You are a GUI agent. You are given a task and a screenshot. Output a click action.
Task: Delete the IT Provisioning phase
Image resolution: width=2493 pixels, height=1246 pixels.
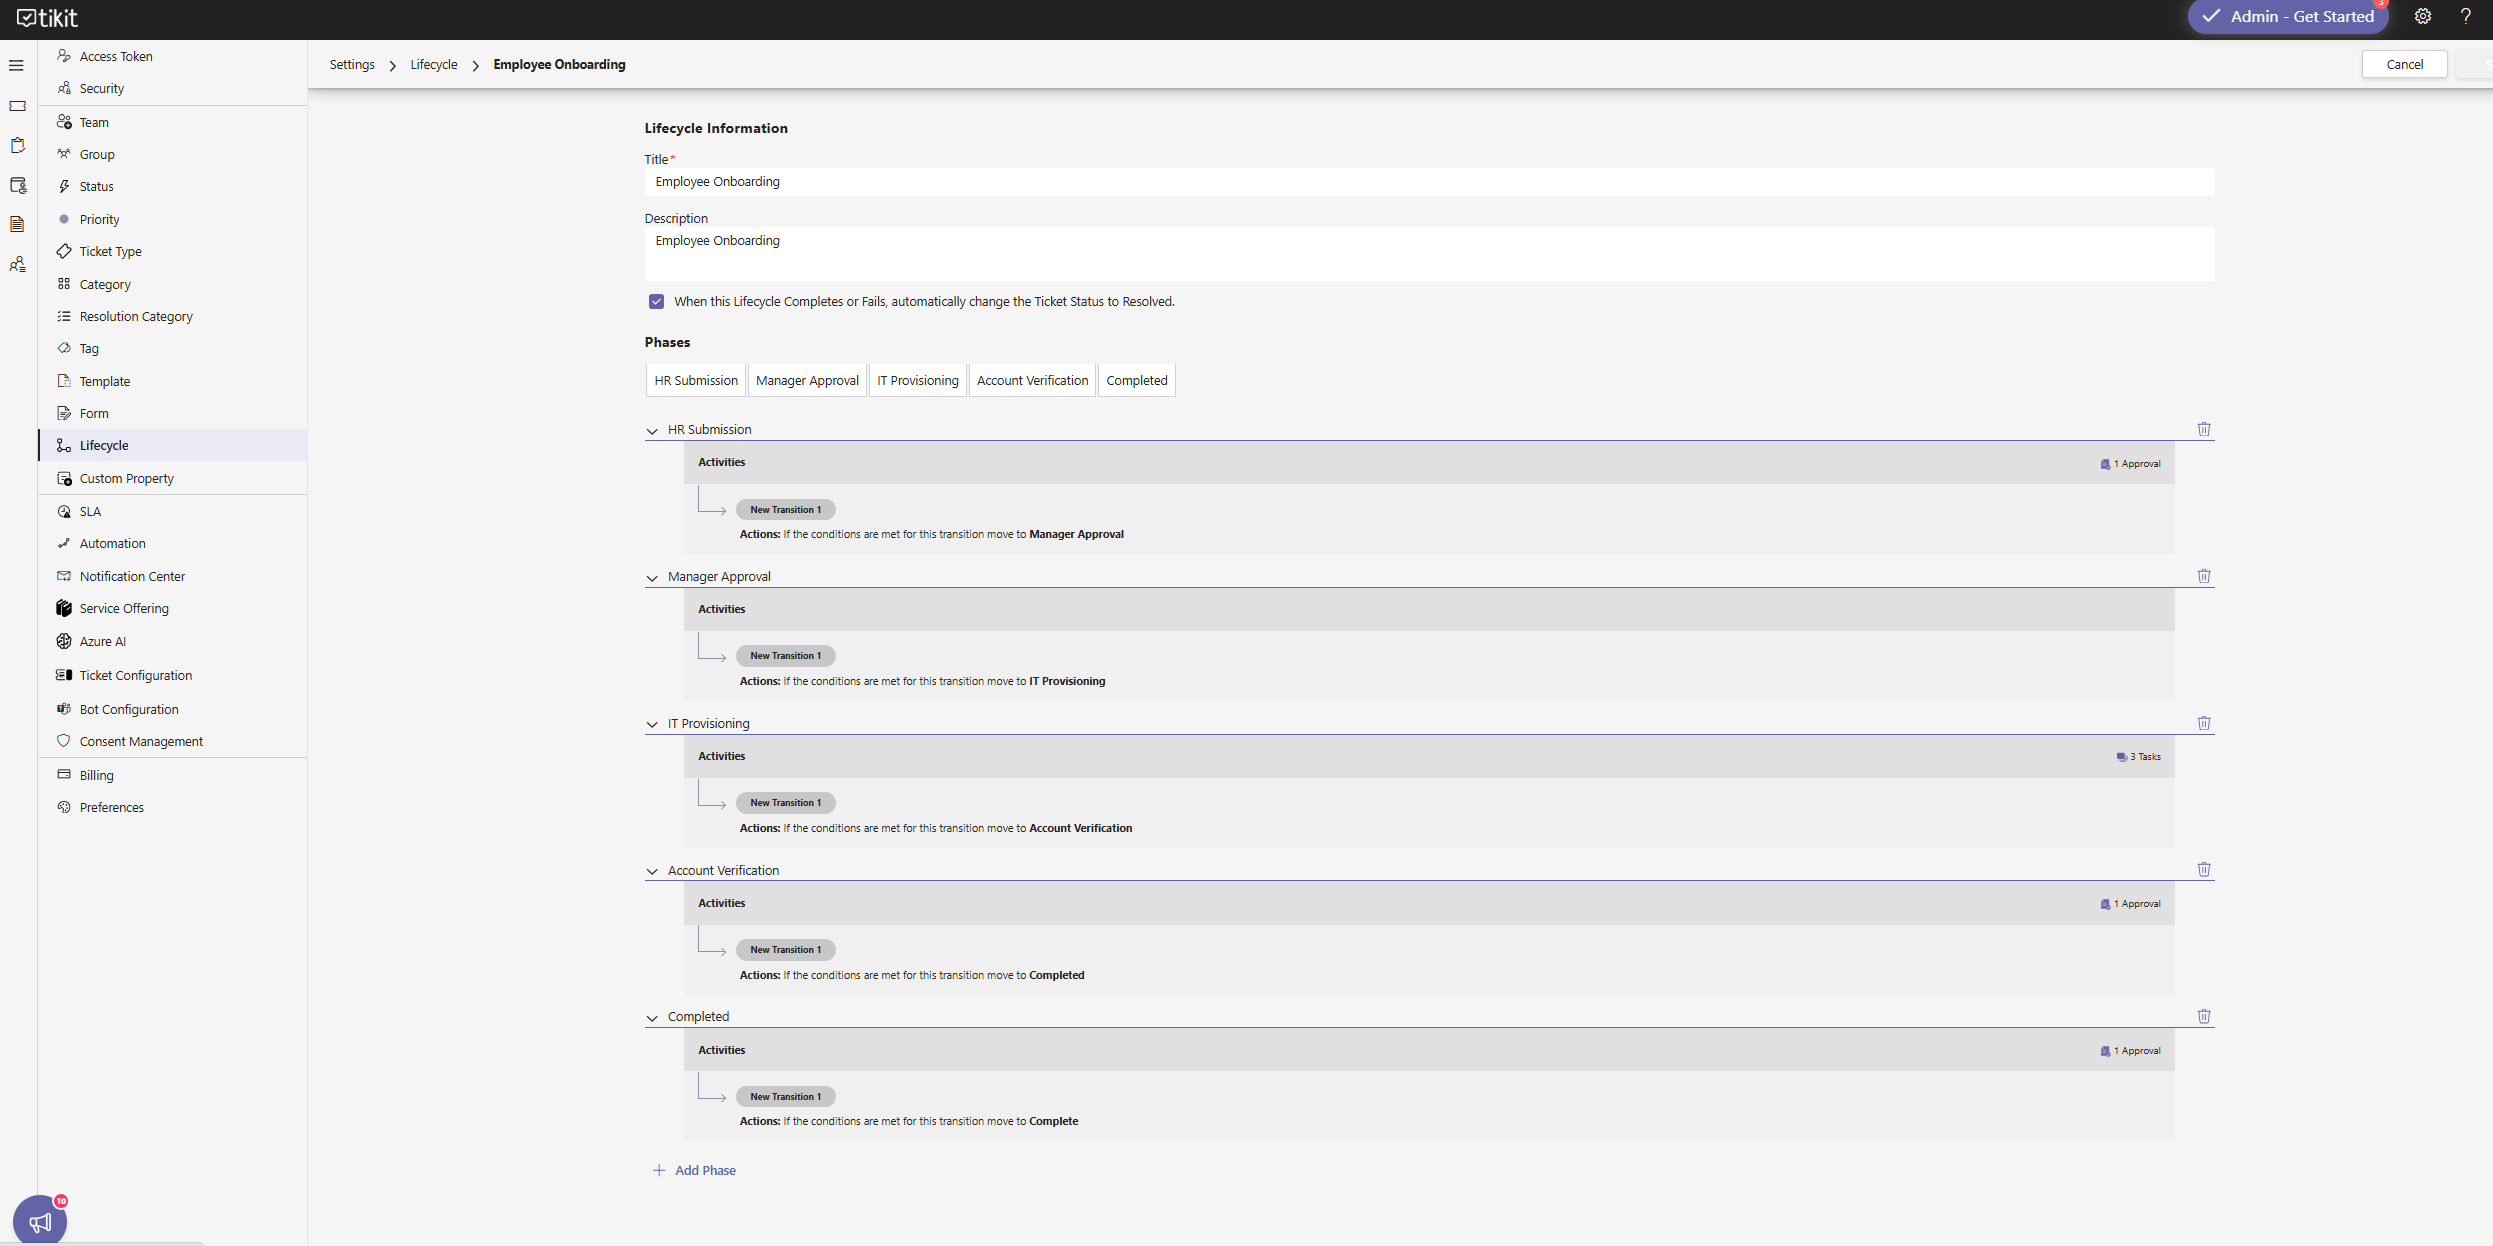[2203, 723]
